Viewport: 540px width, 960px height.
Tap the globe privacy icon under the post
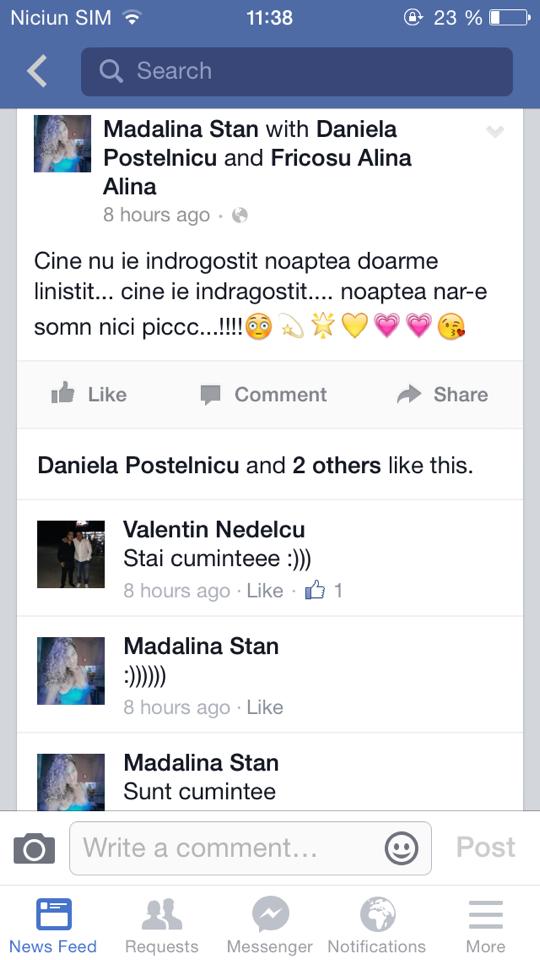click(240, 216)
